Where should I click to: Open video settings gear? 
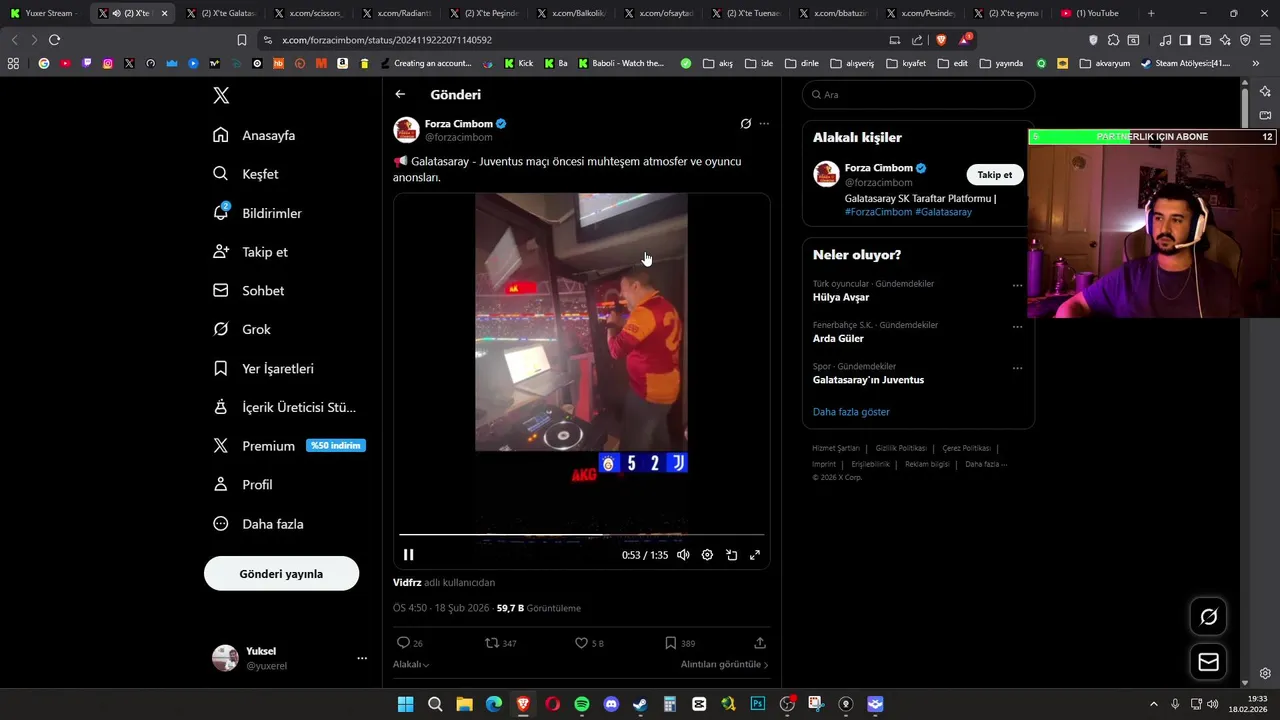pos(707,555)
